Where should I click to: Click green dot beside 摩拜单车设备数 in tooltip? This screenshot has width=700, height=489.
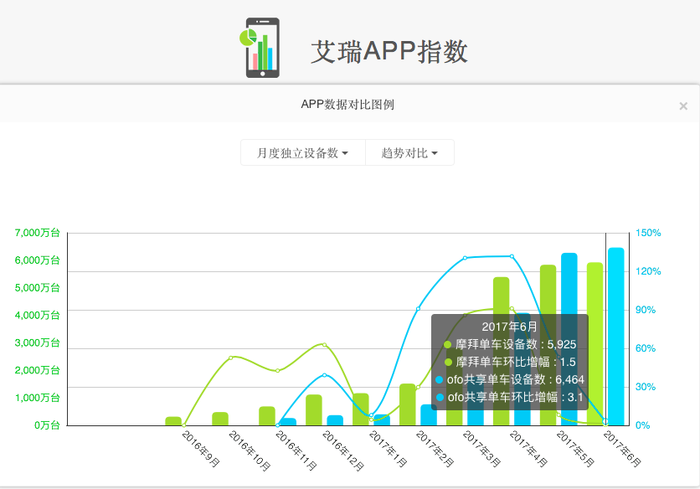[448, 345]
